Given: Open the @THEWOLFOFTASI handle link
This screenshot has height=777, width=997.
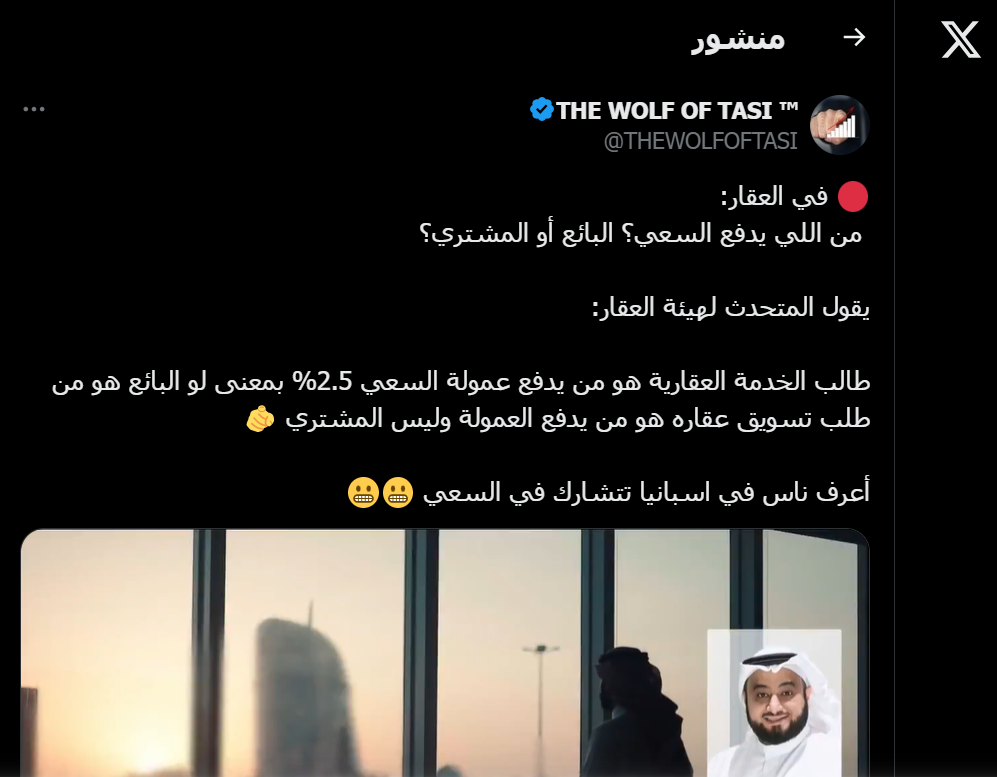Looking at the screenshot, I should (700, 141).
